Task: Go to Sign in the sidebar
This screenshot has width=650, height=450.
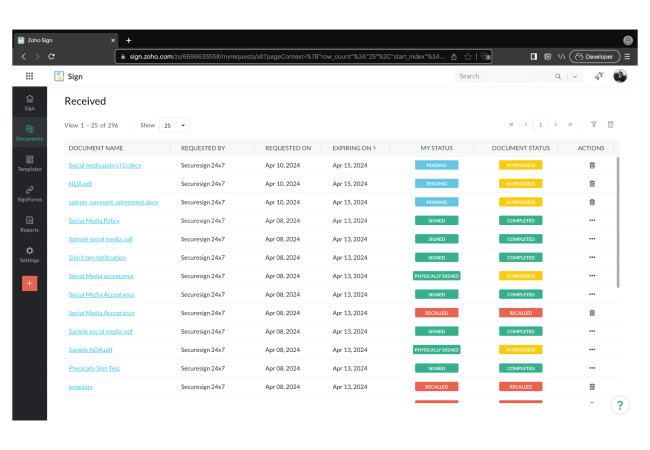Action: tap(30, 101)
